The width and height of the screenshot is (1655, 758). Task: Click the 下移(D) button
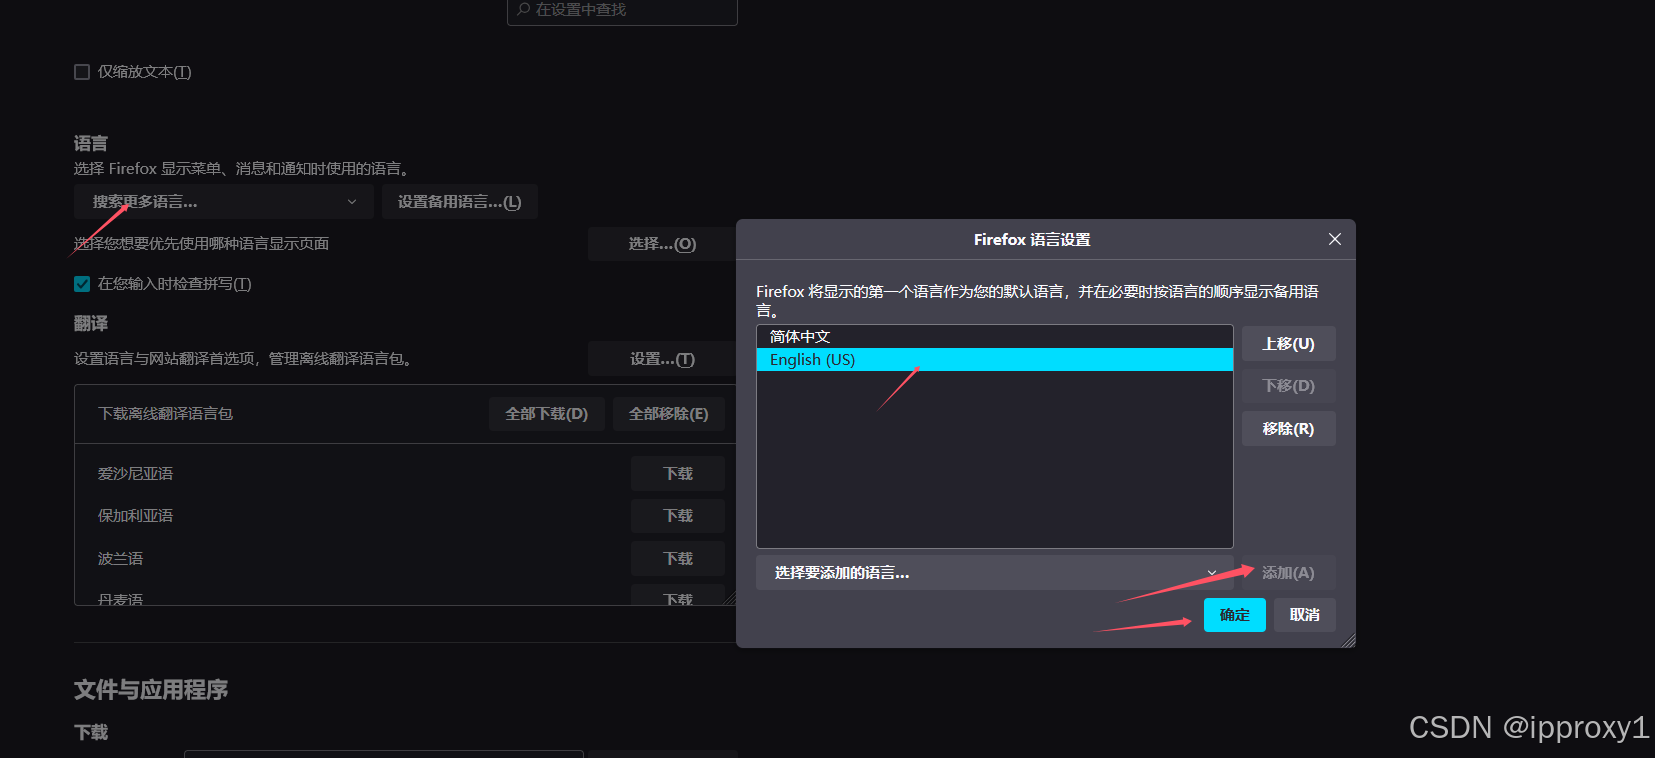point(1289,386)
